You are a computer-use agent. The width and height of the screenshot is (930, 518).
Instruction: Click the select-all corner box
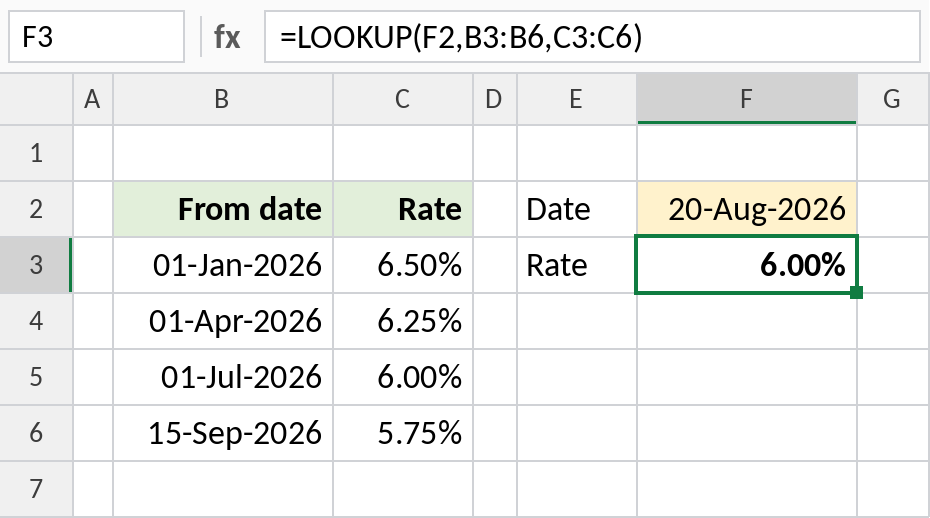[x=36, y=99]
